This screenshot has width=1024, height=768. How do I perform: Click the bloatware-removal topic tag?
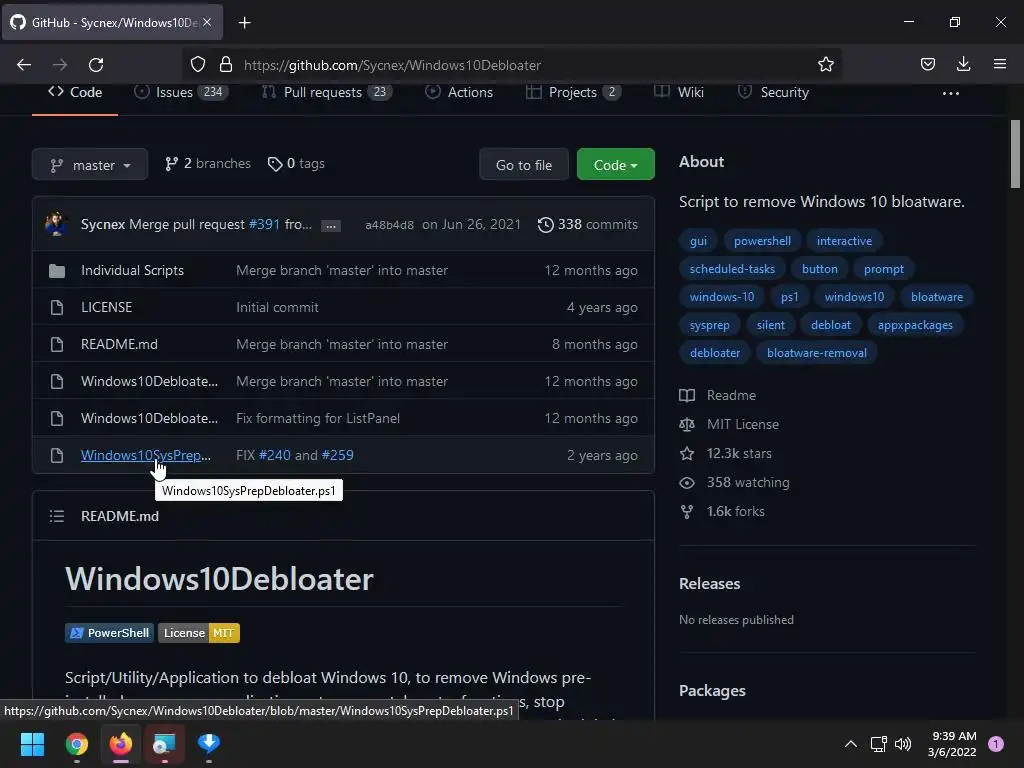817,353
